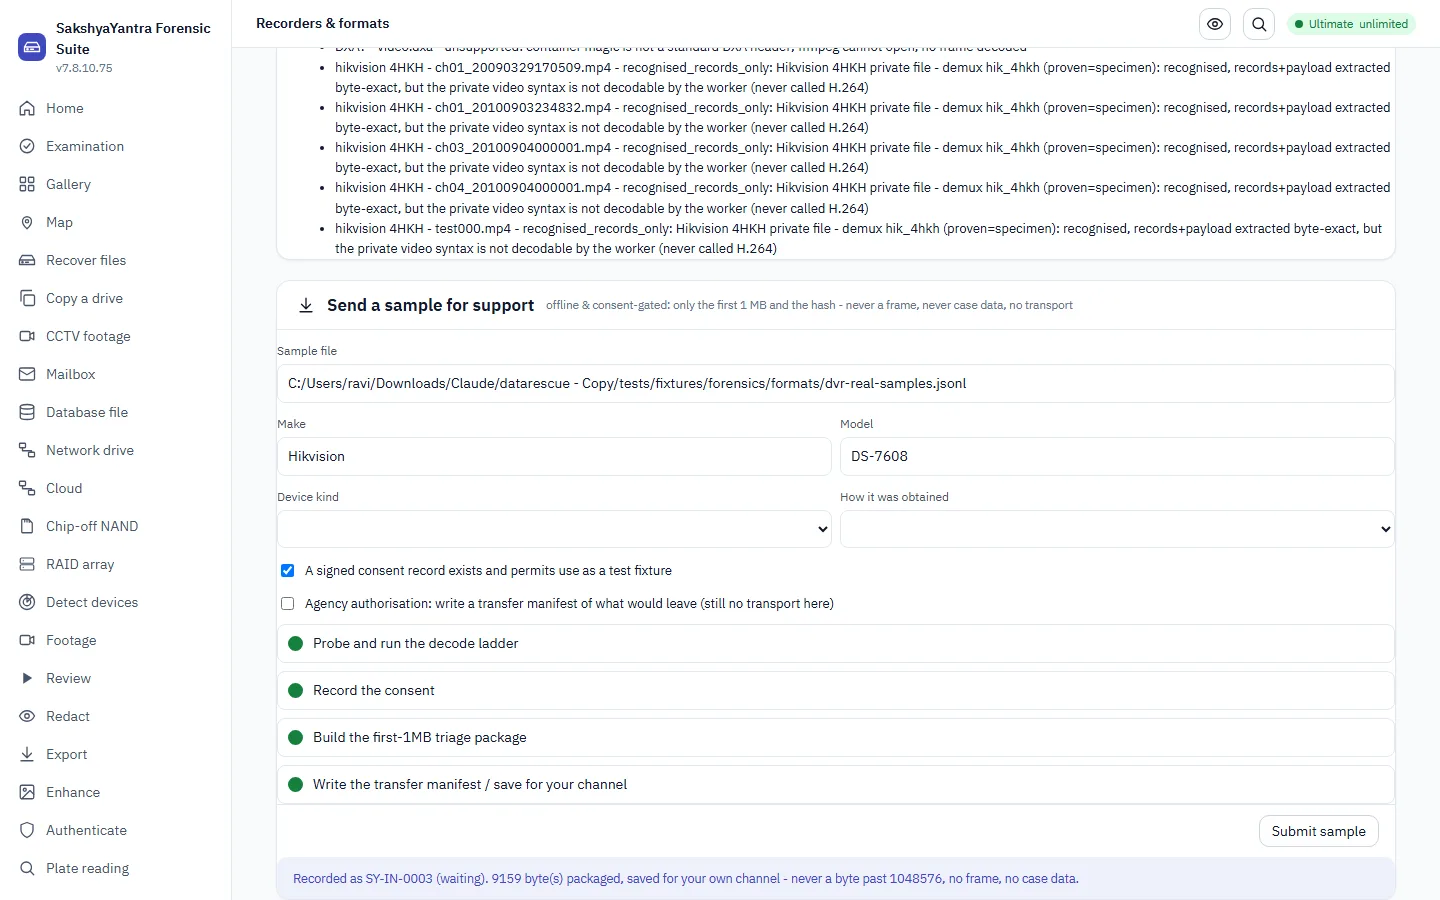Open search with the top magnifier icon
The width and height of the screenshot is (1440, 900).
[1259, 24]
